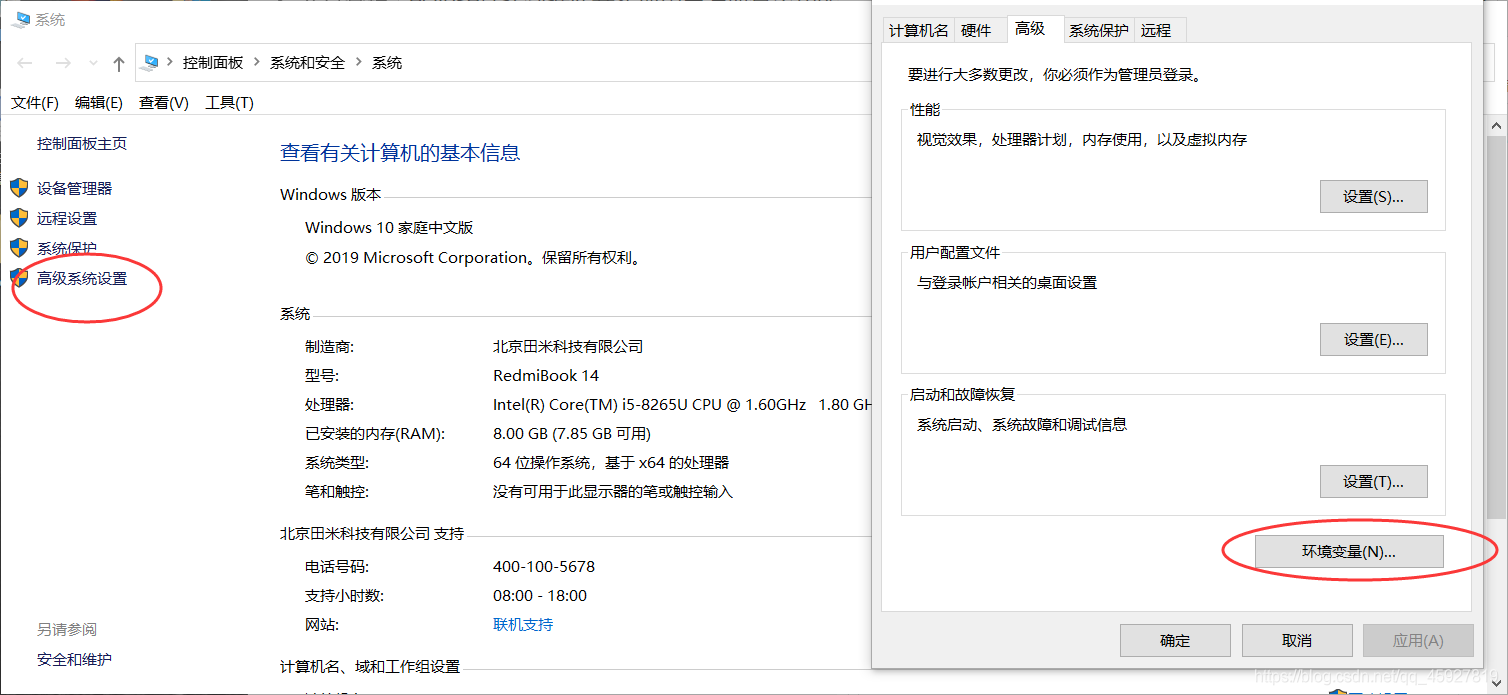Switch to the 硬件 tab
1508x695 pixels.
point(979,30)
